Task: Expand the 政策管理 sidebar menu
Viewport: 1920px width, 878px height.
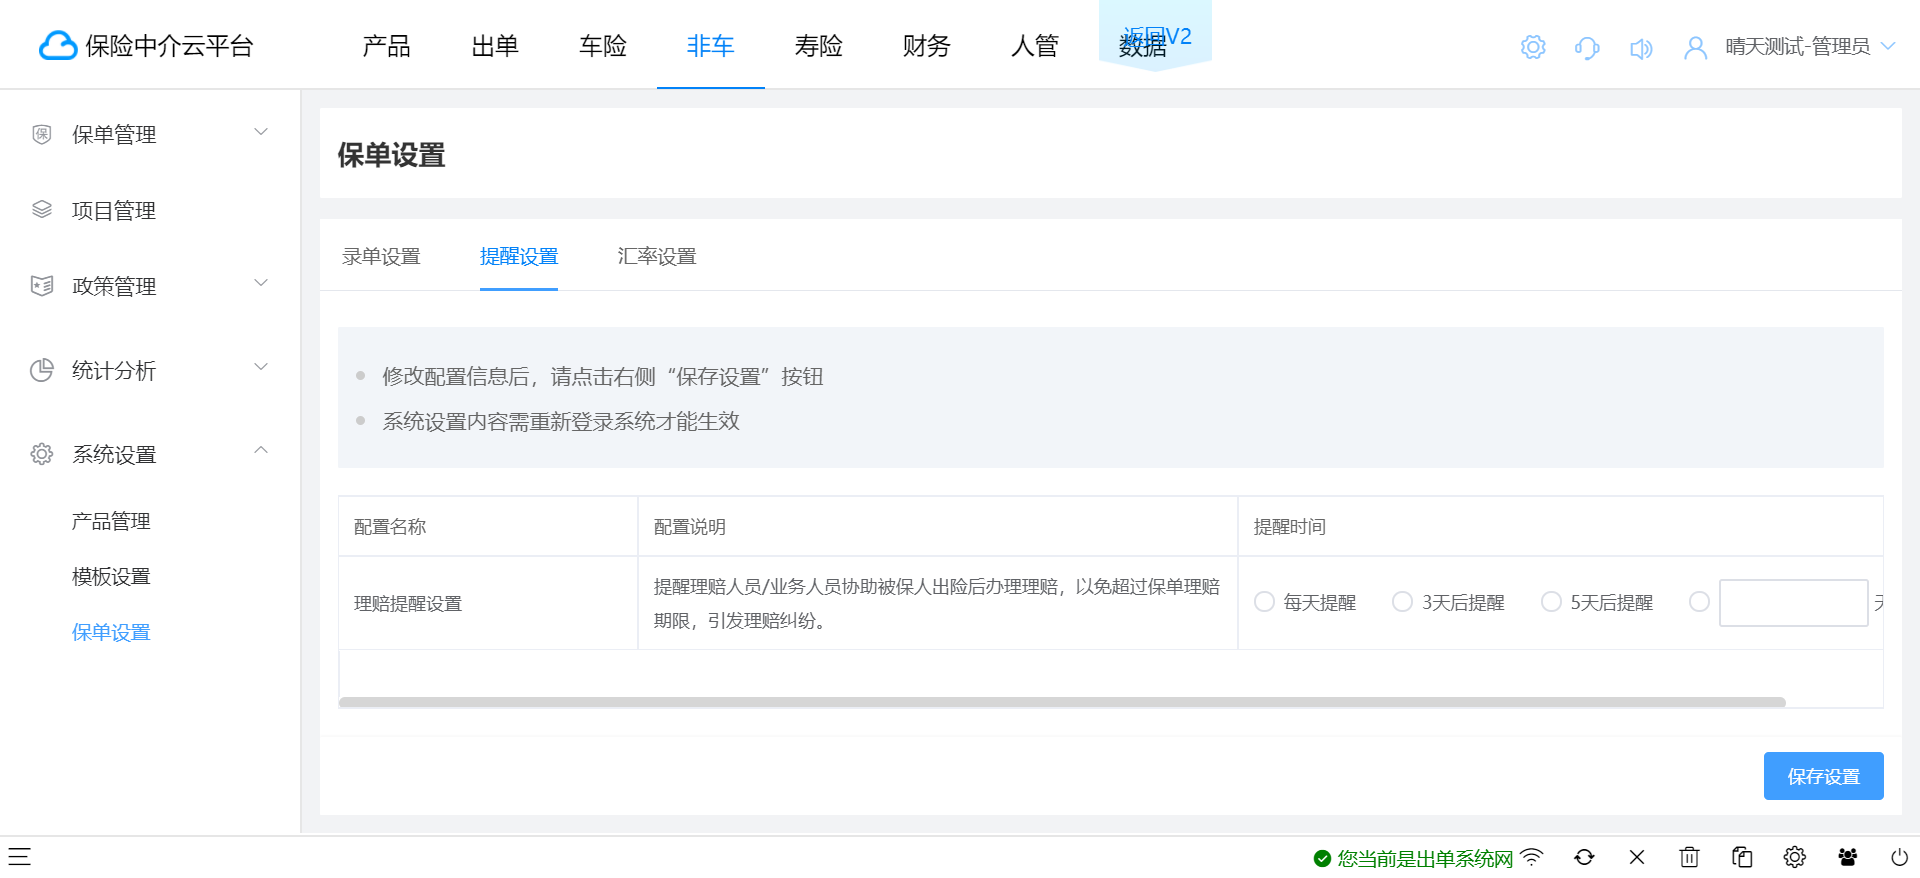Action: [261, 283]
